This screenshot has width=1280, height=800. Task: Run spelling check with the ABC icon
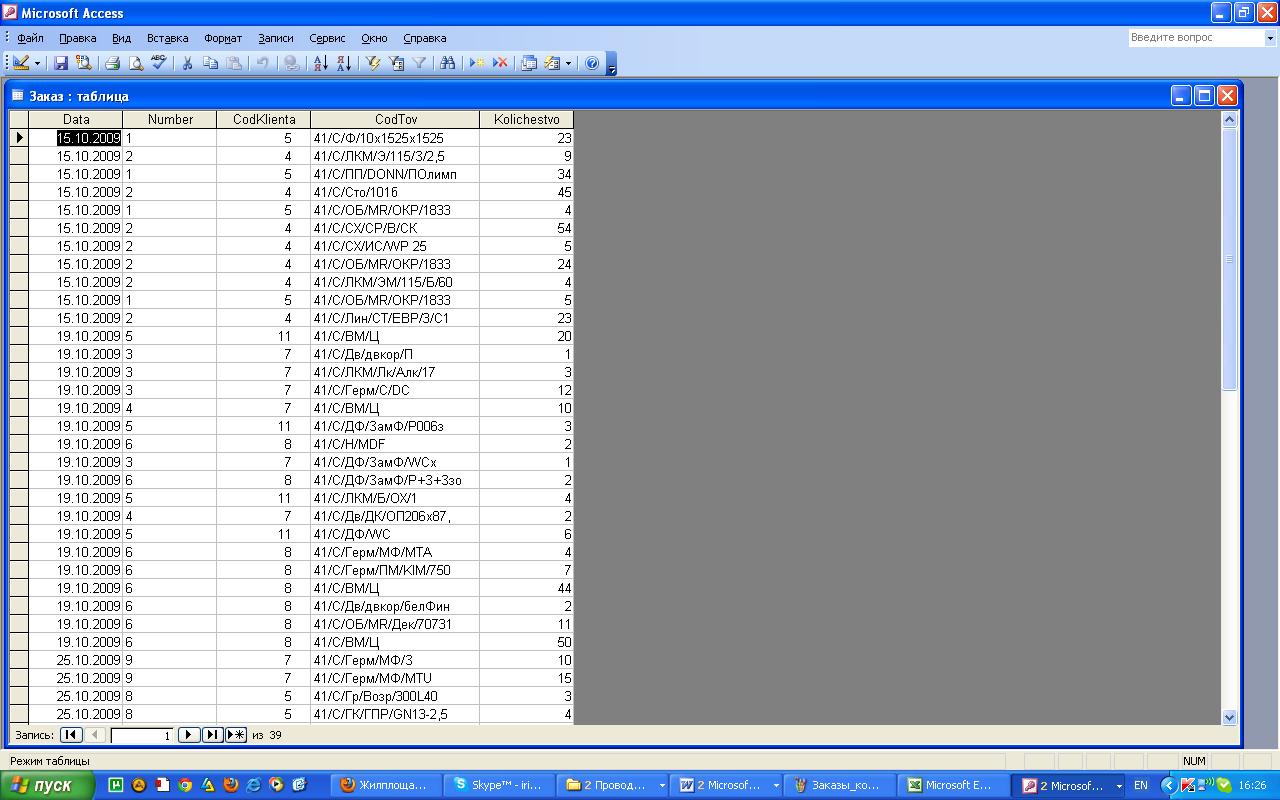159,63
